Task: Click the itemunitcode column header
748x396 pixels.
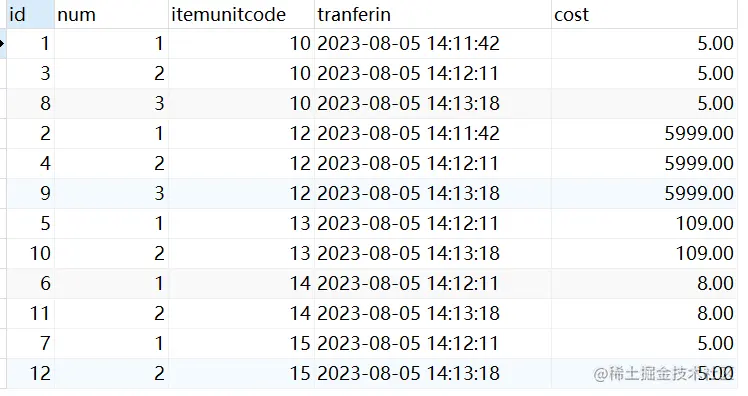Action: (x=241, y=14)
